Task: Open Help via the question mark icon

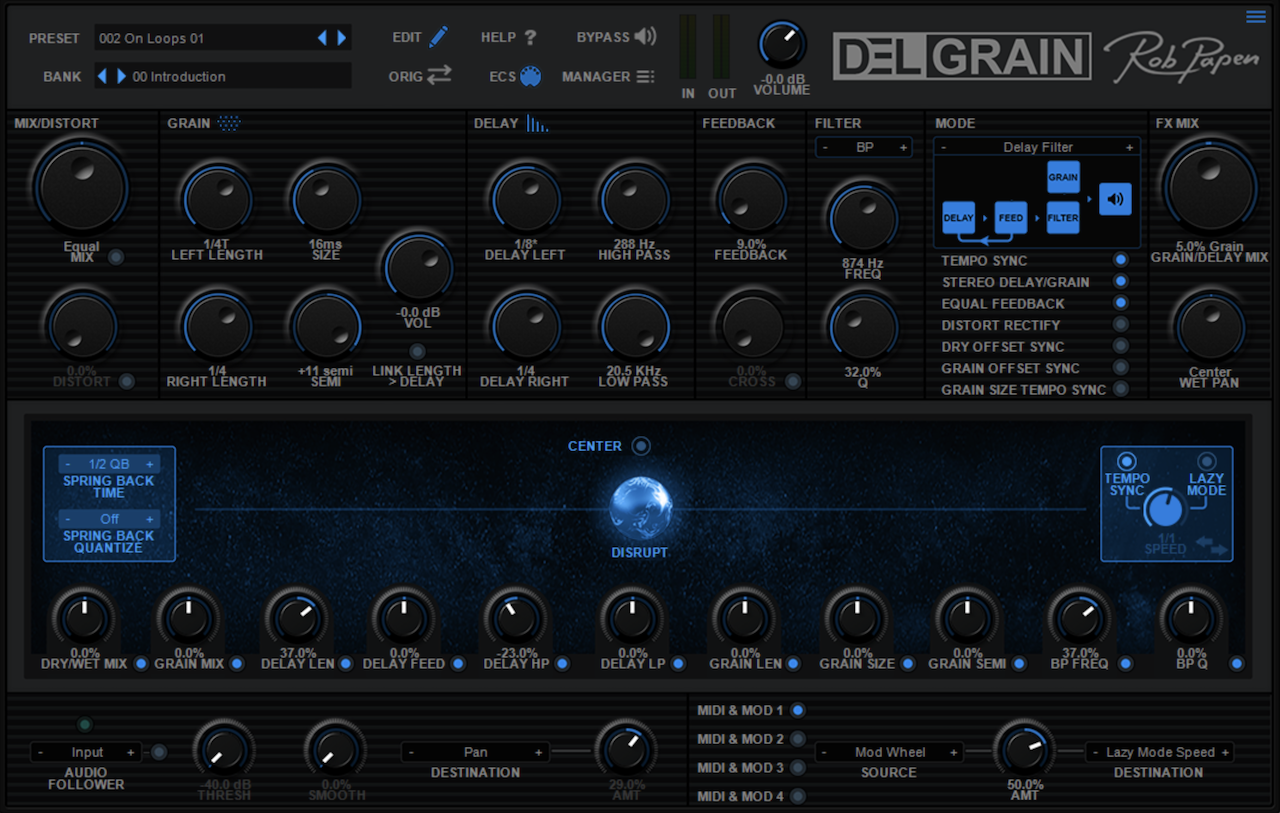Action: pyautogui.click(x=530, y=38)
